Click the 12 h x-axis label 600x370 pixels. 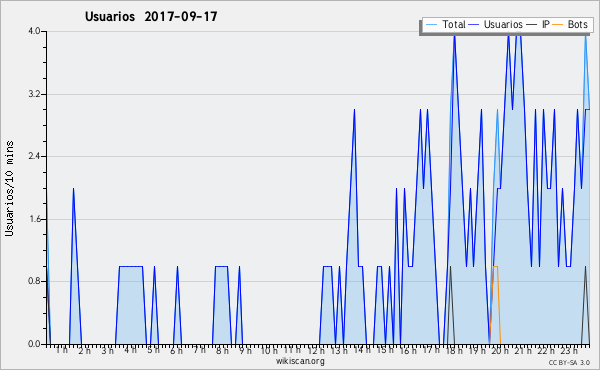[316, 350]
